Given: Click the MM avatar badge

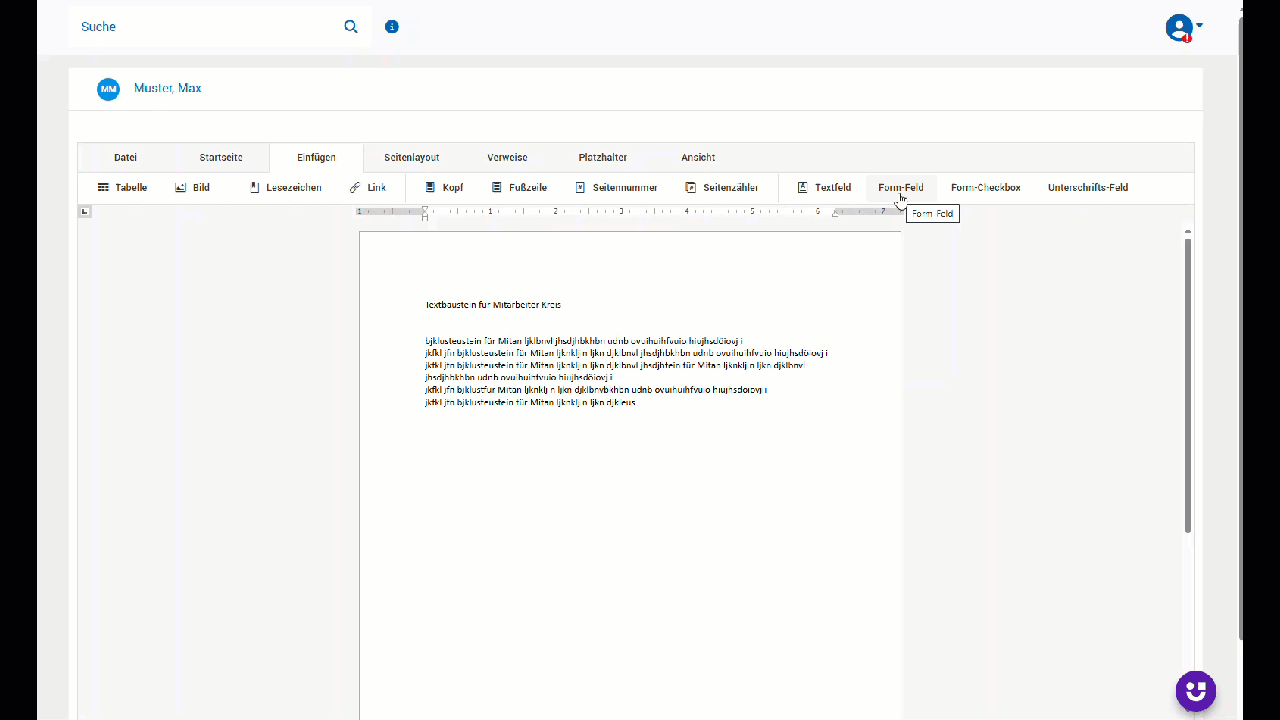Looking at the screenshot, I should click(108, 89).
